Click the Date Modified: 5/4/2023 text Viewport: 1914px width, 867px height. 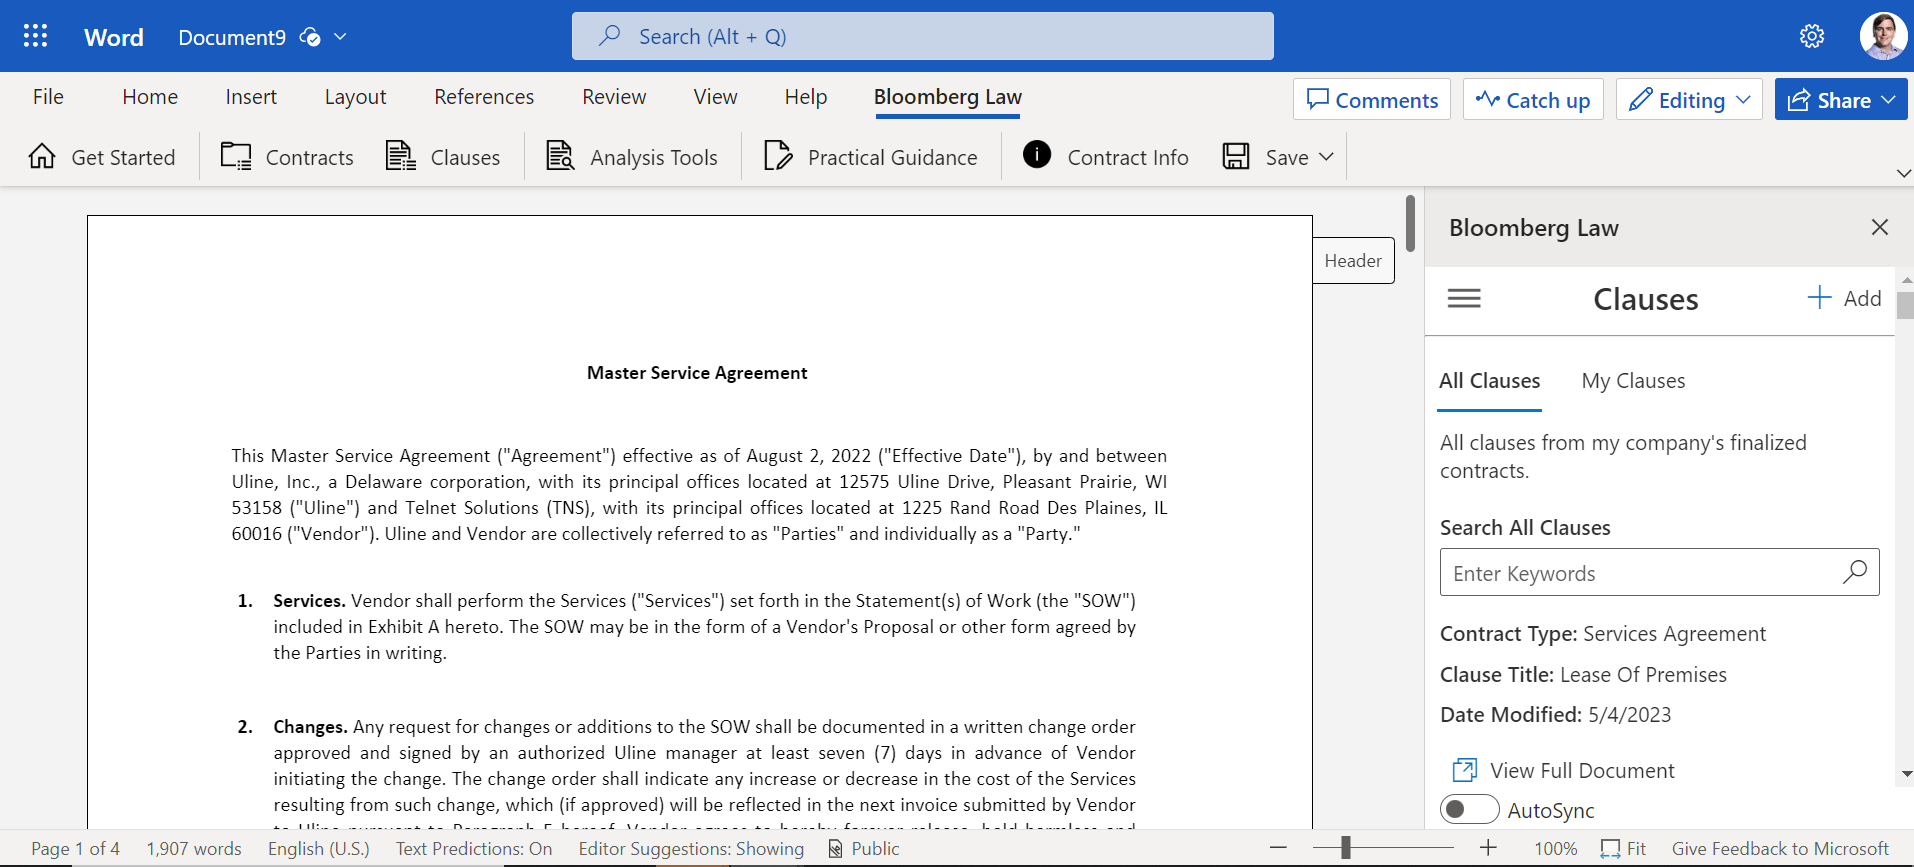tap(1555, 715)
